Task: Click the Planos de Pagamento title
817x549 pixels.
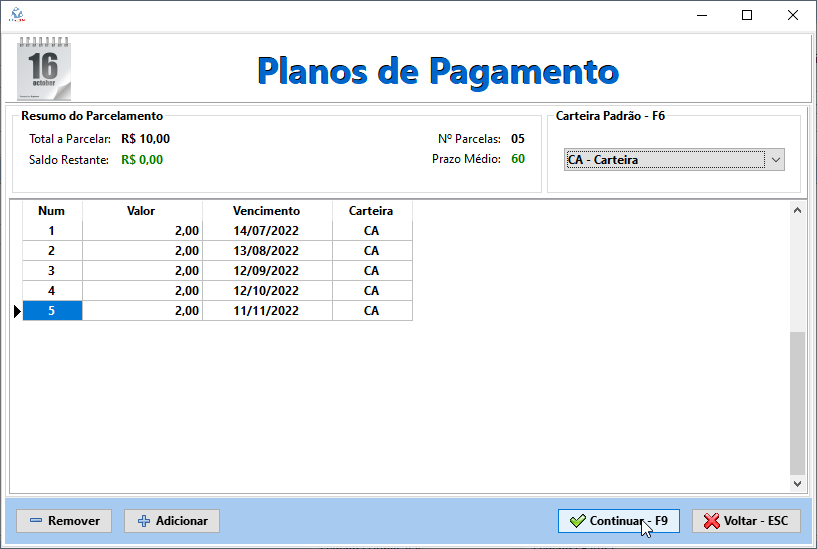Action: pos(438,72)
